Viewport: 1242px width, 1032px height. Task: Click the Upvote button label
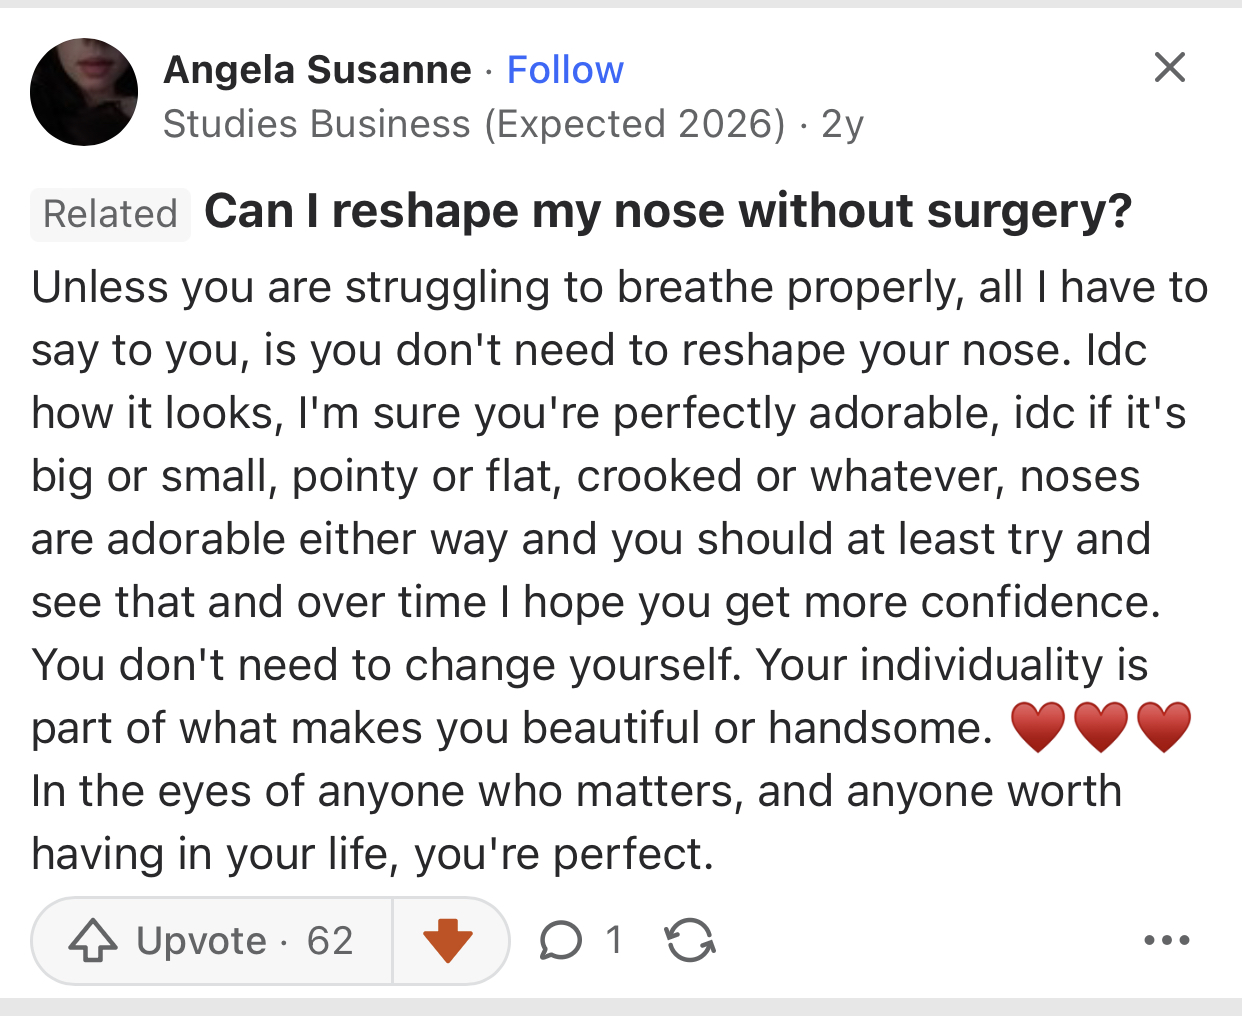tap(202, 941)
